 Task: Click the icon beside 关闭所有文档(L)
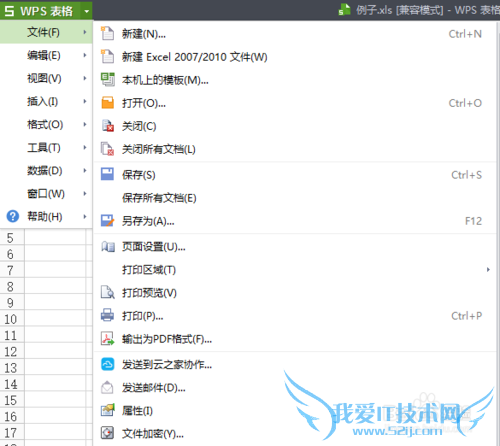(x=107, y=149)
